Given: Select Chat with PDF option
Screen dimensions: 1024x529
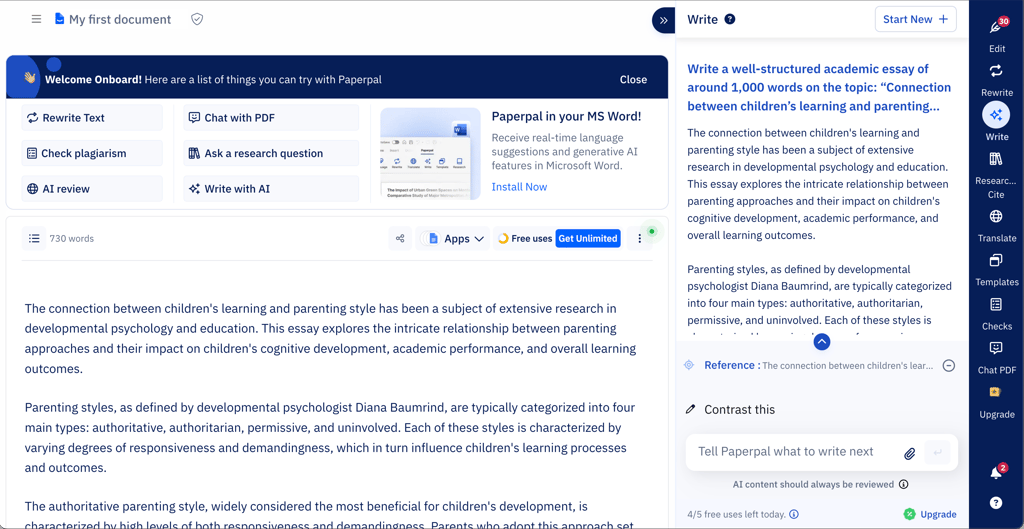Looking at the screenshot, I should point(271,118).
